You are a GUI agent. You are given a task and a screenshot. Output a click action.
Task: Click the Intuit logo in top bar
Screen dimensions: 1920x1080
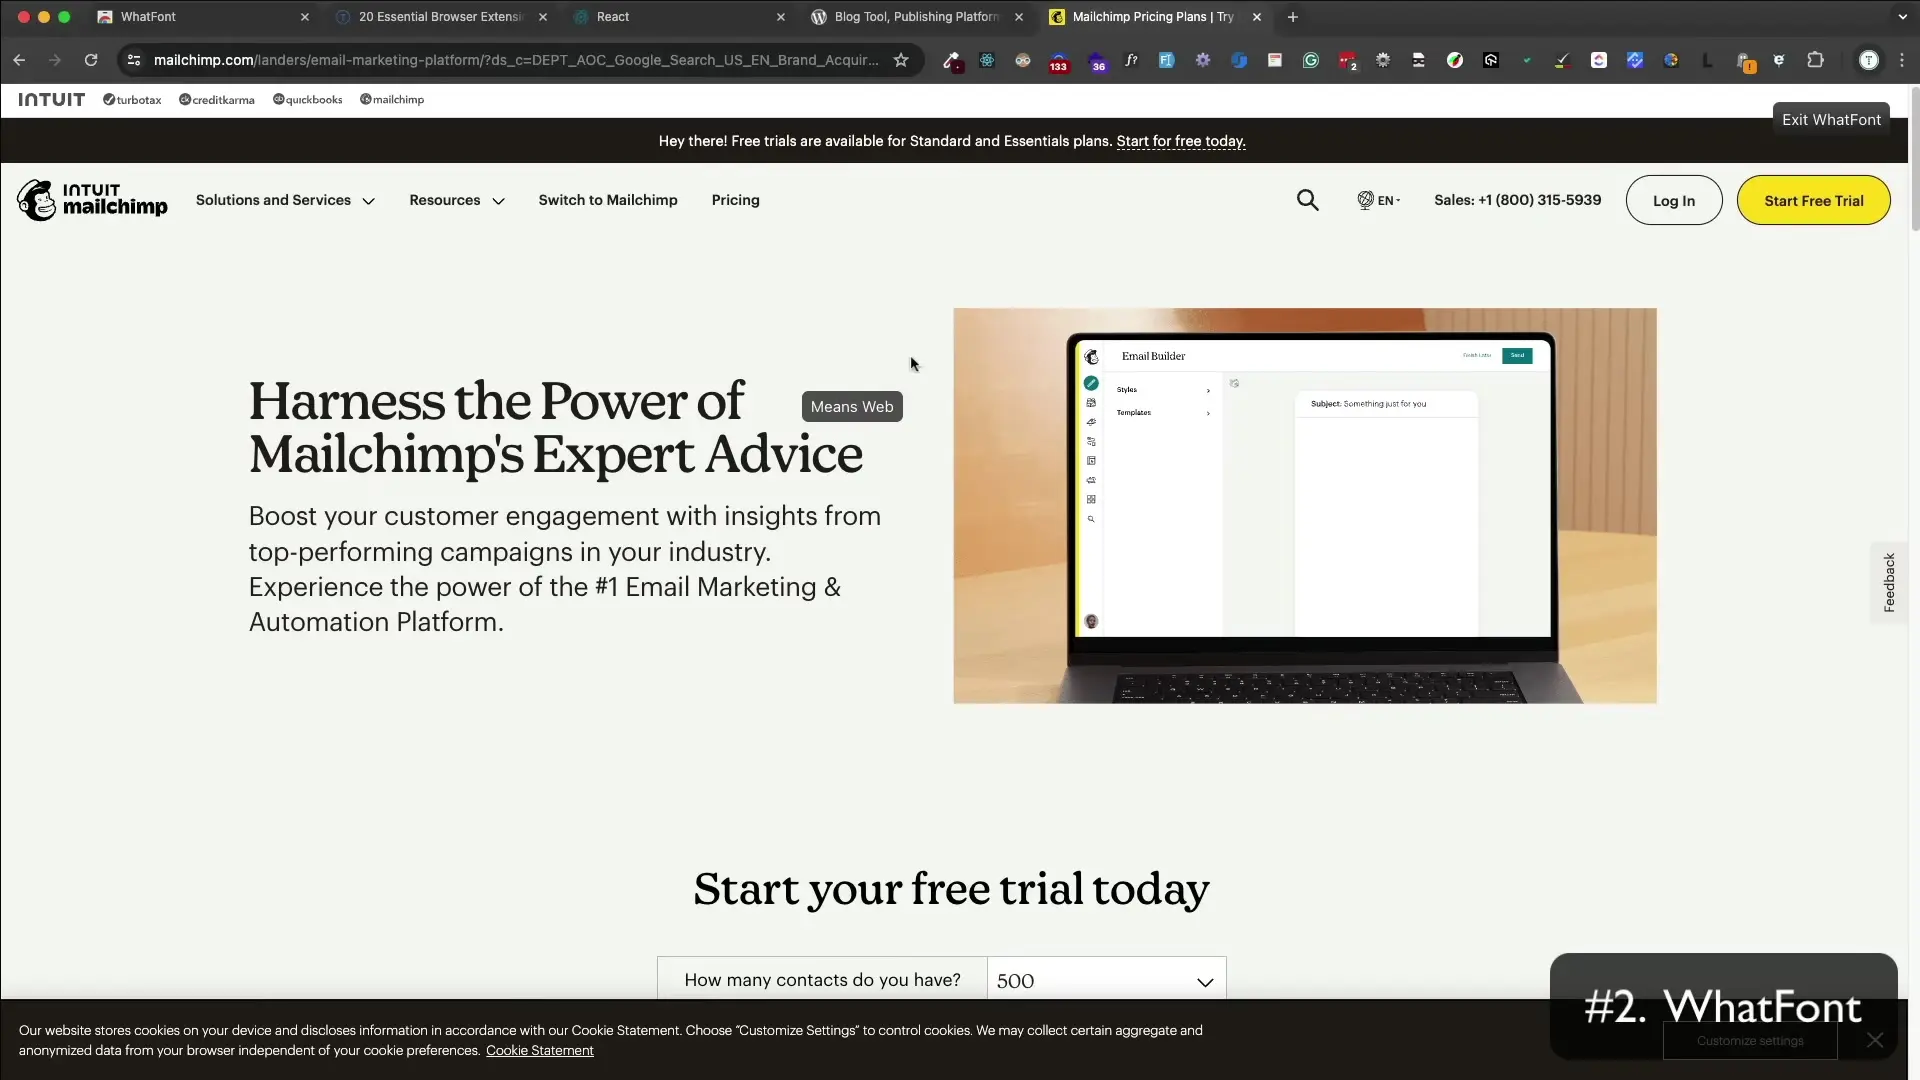(51, 100)
